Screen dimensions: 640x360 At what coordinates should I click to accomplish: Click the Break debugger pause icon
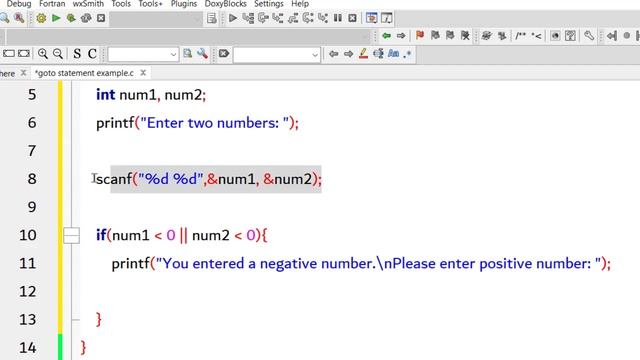click(338, 18)
